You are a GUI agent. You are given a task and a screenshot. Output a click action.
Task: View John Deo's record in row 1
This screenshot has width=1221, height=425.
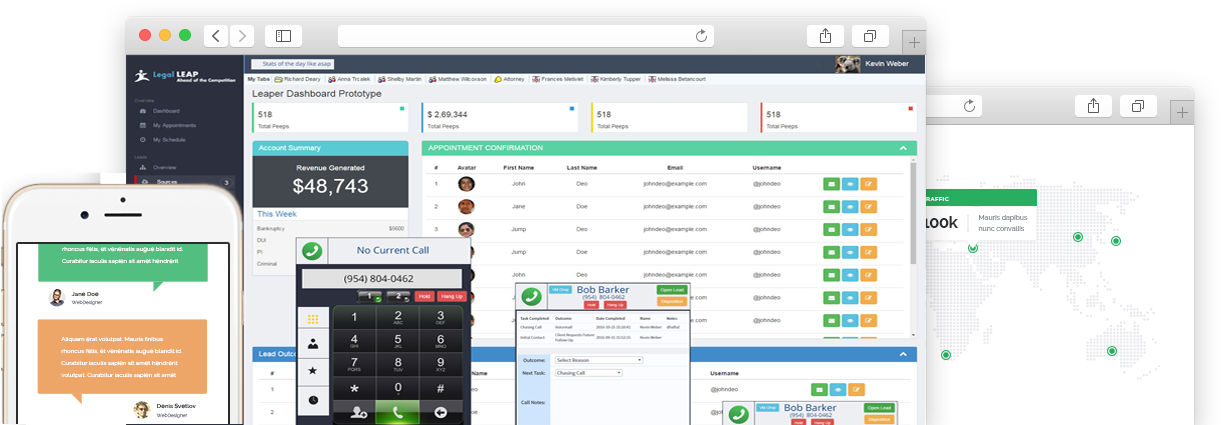click(849, 184)
